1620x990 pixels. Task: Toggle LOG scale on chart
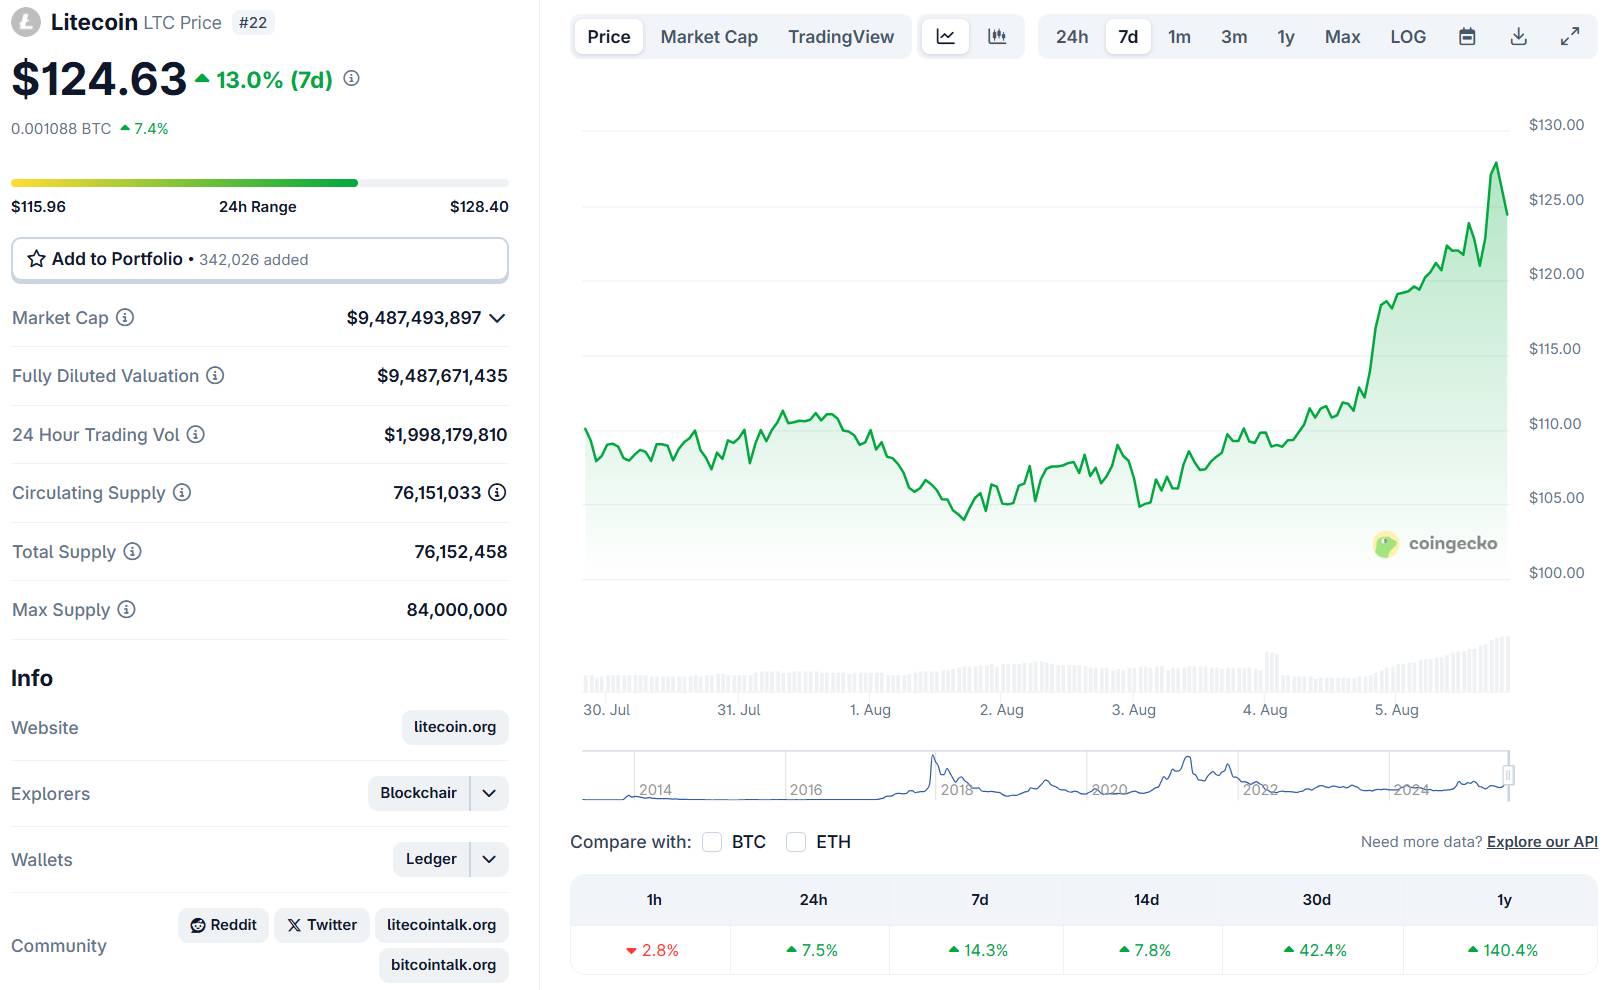click(1408, 37)
